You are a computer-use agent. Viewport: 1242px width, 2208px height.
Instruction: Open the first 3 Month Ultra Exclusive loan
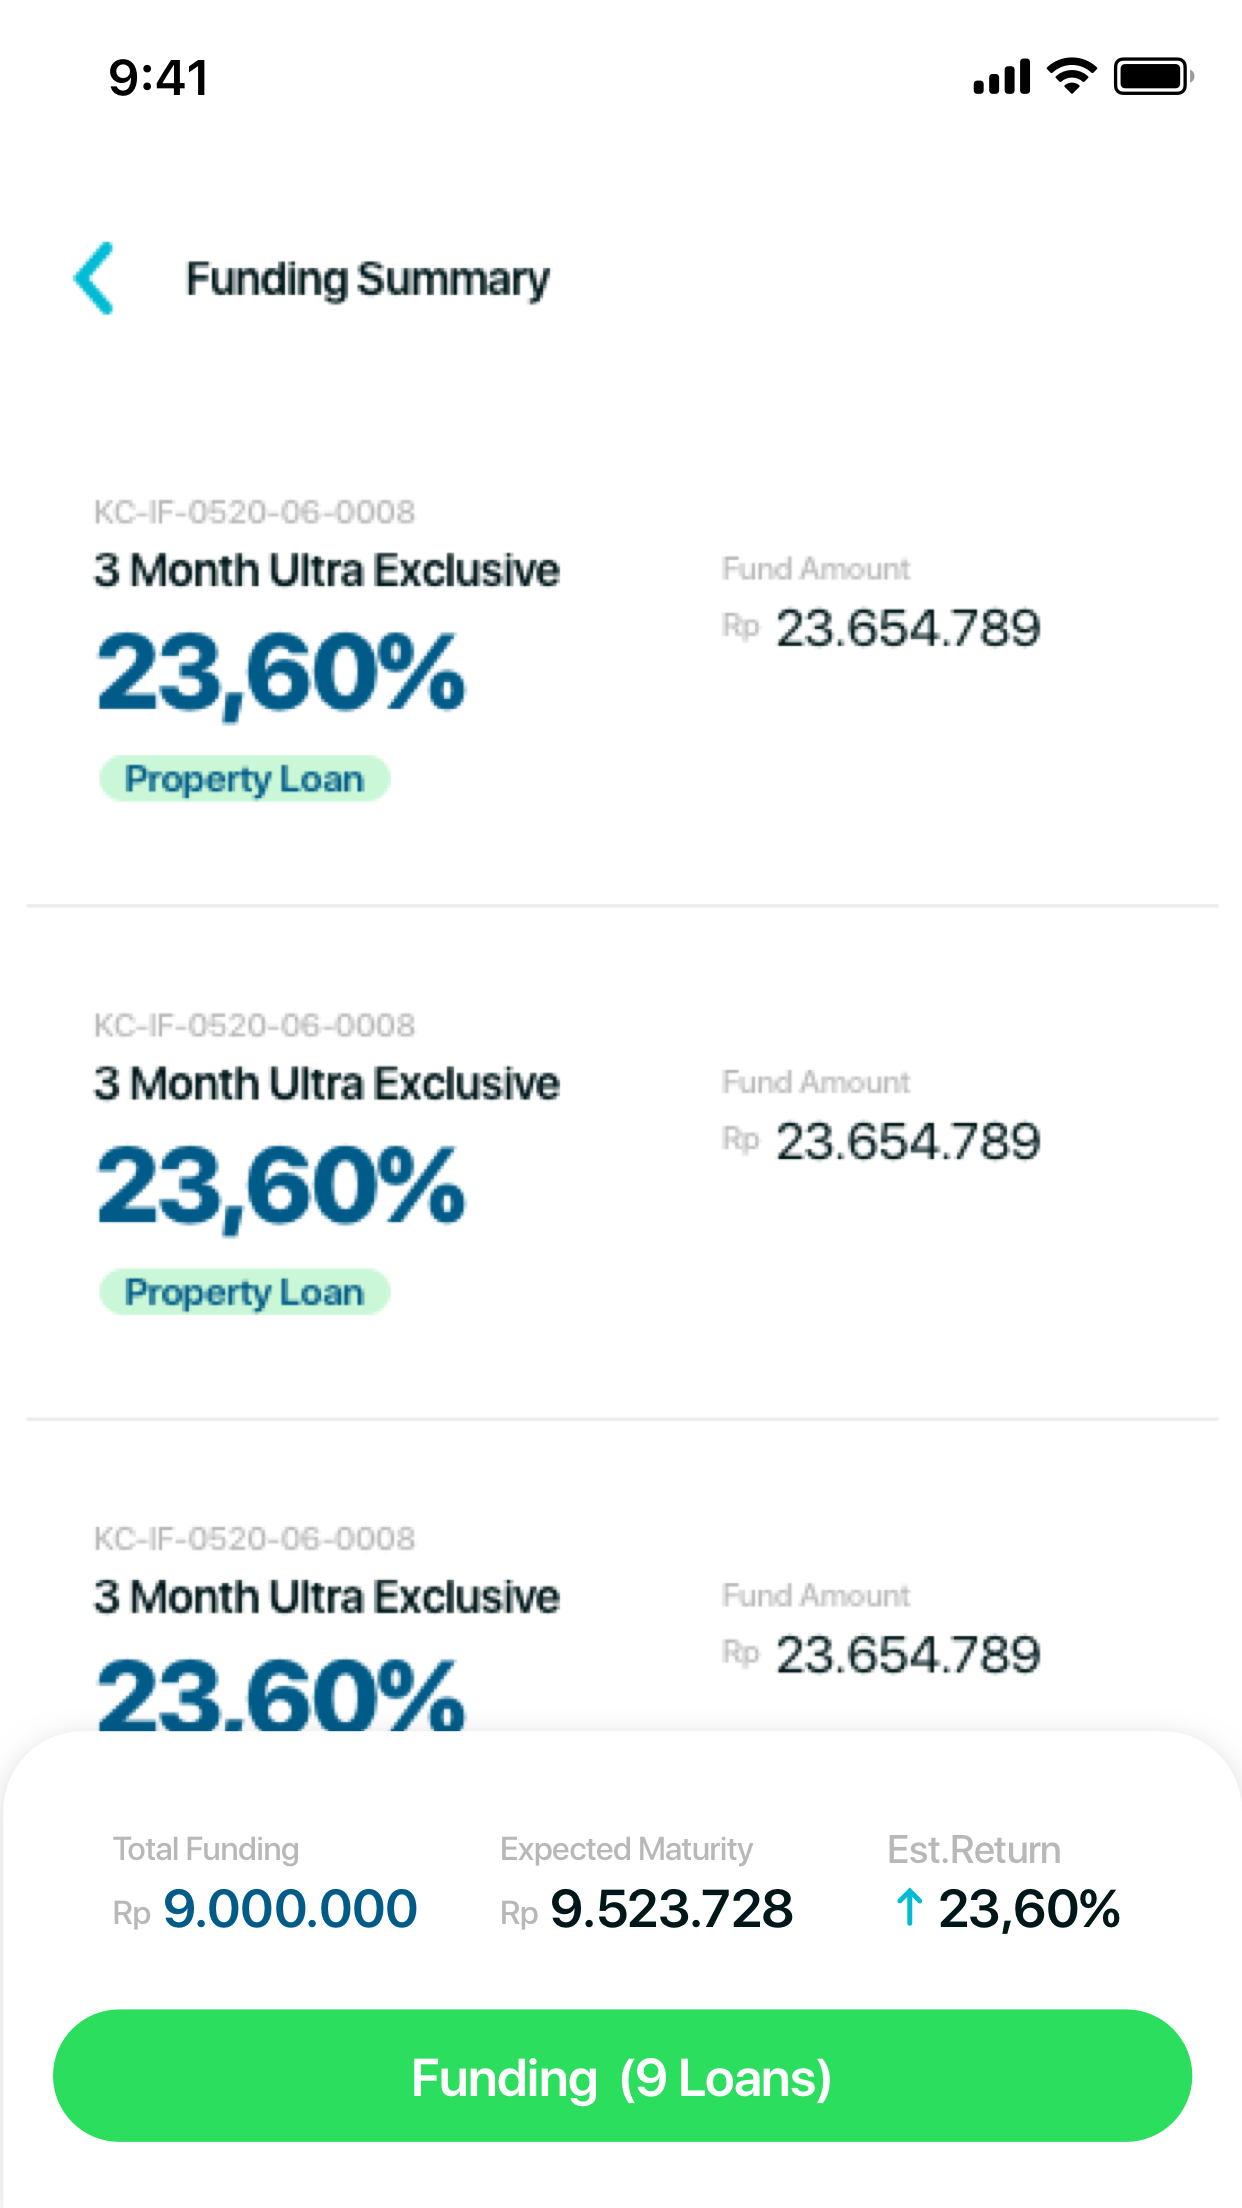point(326,570)
